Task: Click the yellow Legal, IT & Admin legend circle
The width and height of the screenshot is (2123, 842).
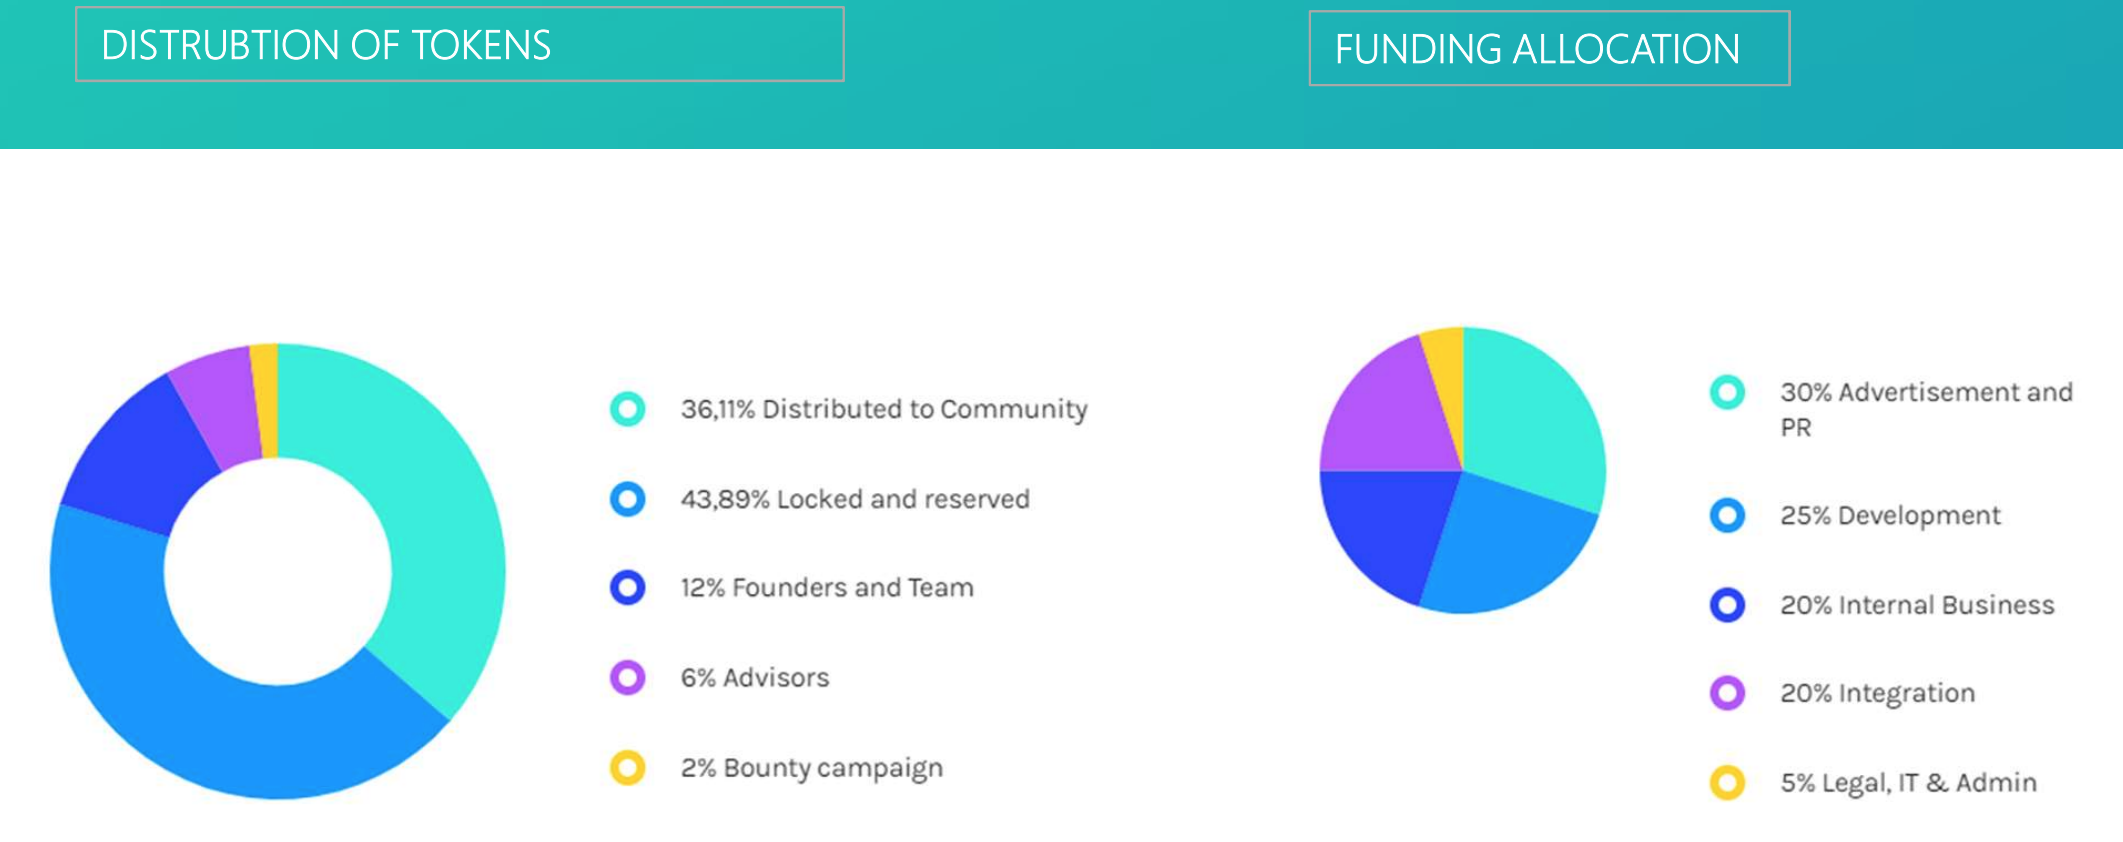Action: [x=1727, y=782]
